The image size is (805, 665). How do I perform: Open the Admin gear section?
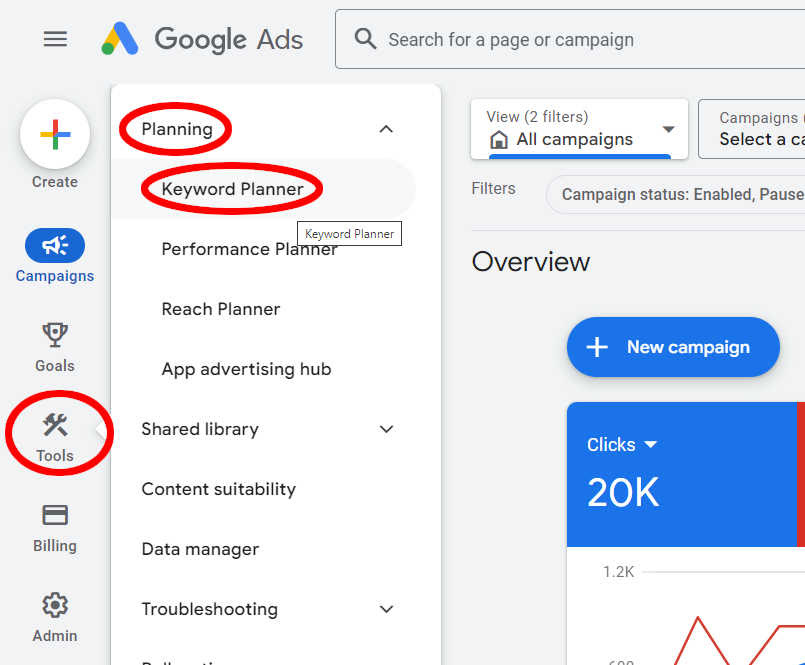pyautogui.click(x=55, y=618)
